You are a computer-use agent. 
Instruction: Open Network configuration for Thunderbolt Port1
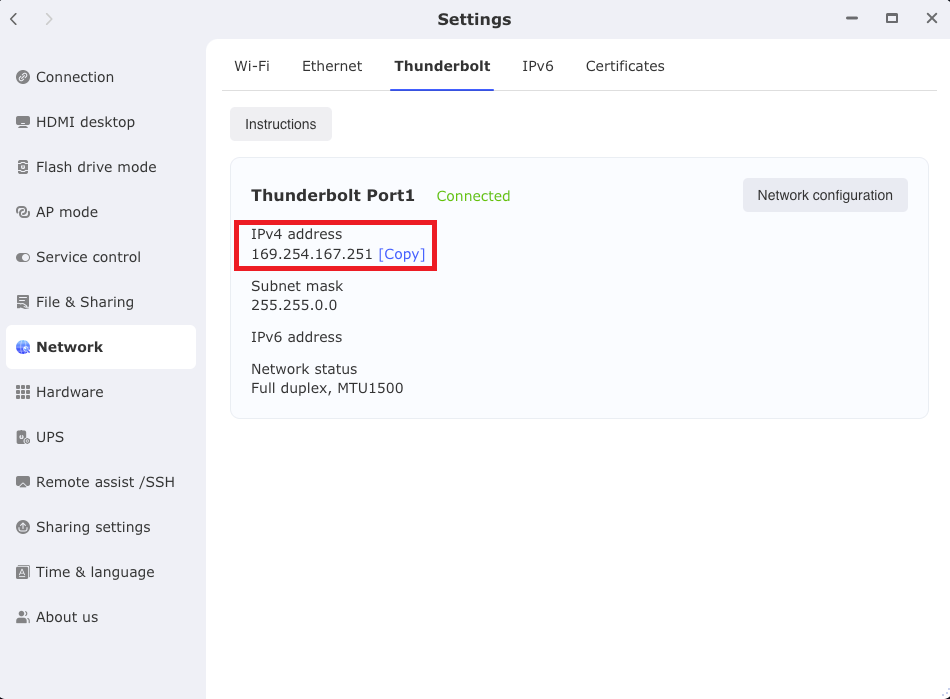coord(825,195)
